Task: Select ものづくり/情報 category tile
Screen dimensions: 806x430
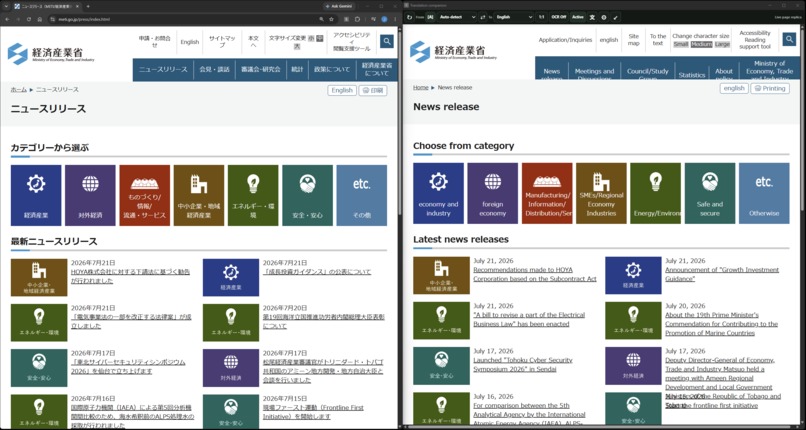Action: tap(144, 195)
